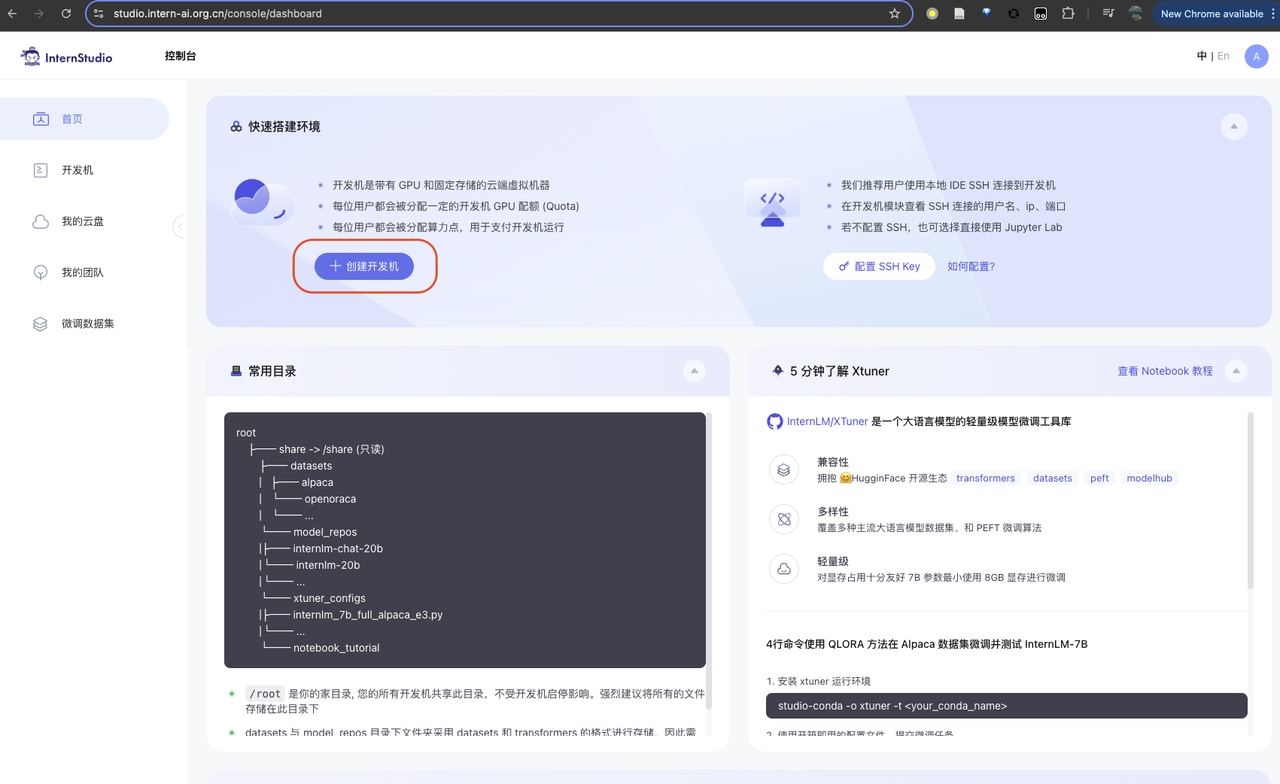1280x784 pixels.
Task: Click the 首页 home icon
Action: 40,119
